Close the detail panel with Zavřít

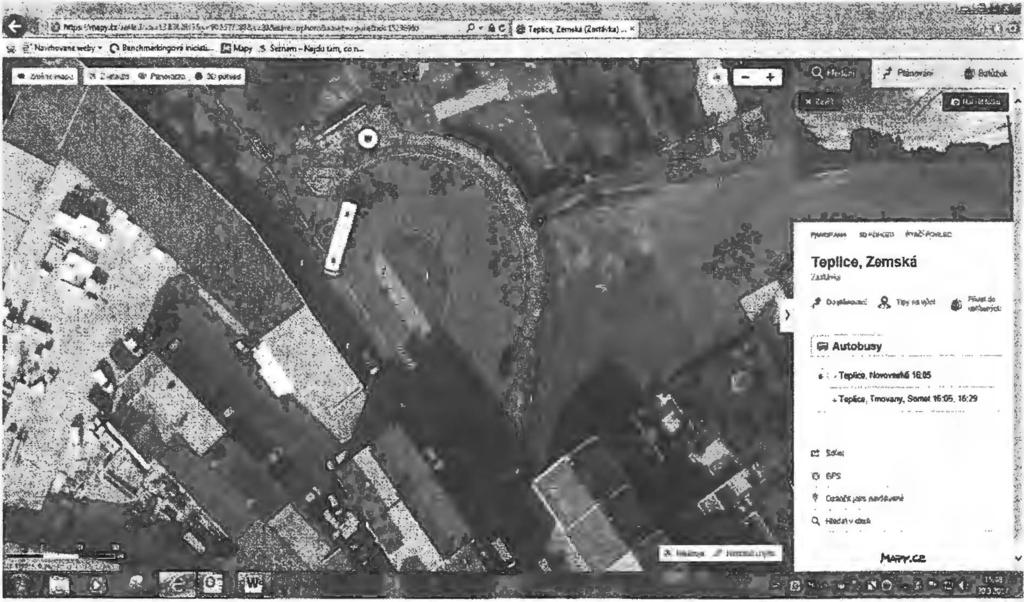tap(819, 102)
